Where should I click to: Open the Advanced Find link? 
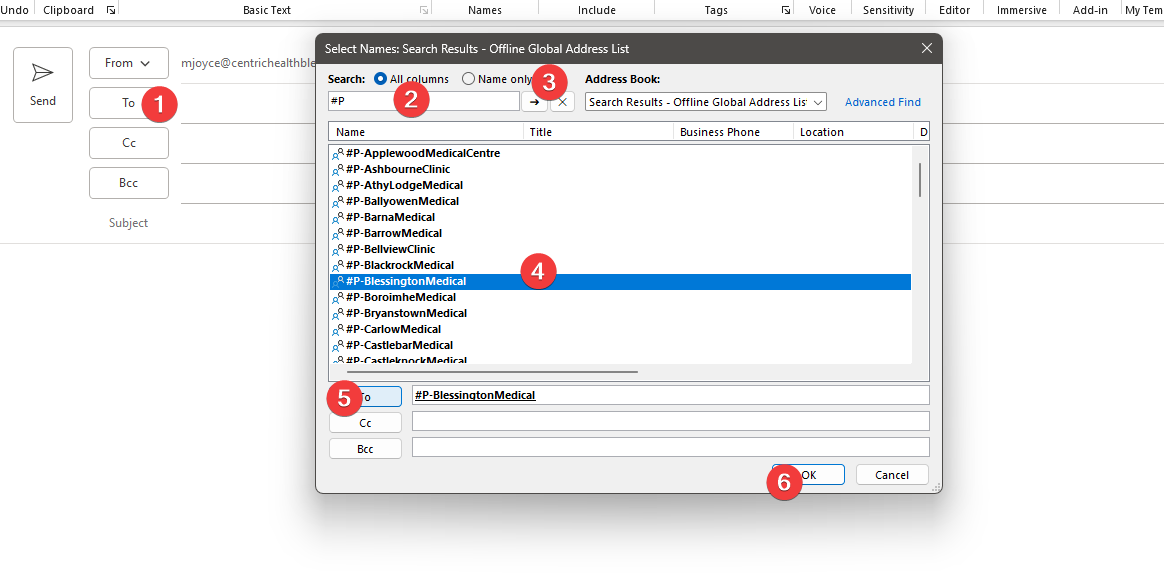click(882, 102)
